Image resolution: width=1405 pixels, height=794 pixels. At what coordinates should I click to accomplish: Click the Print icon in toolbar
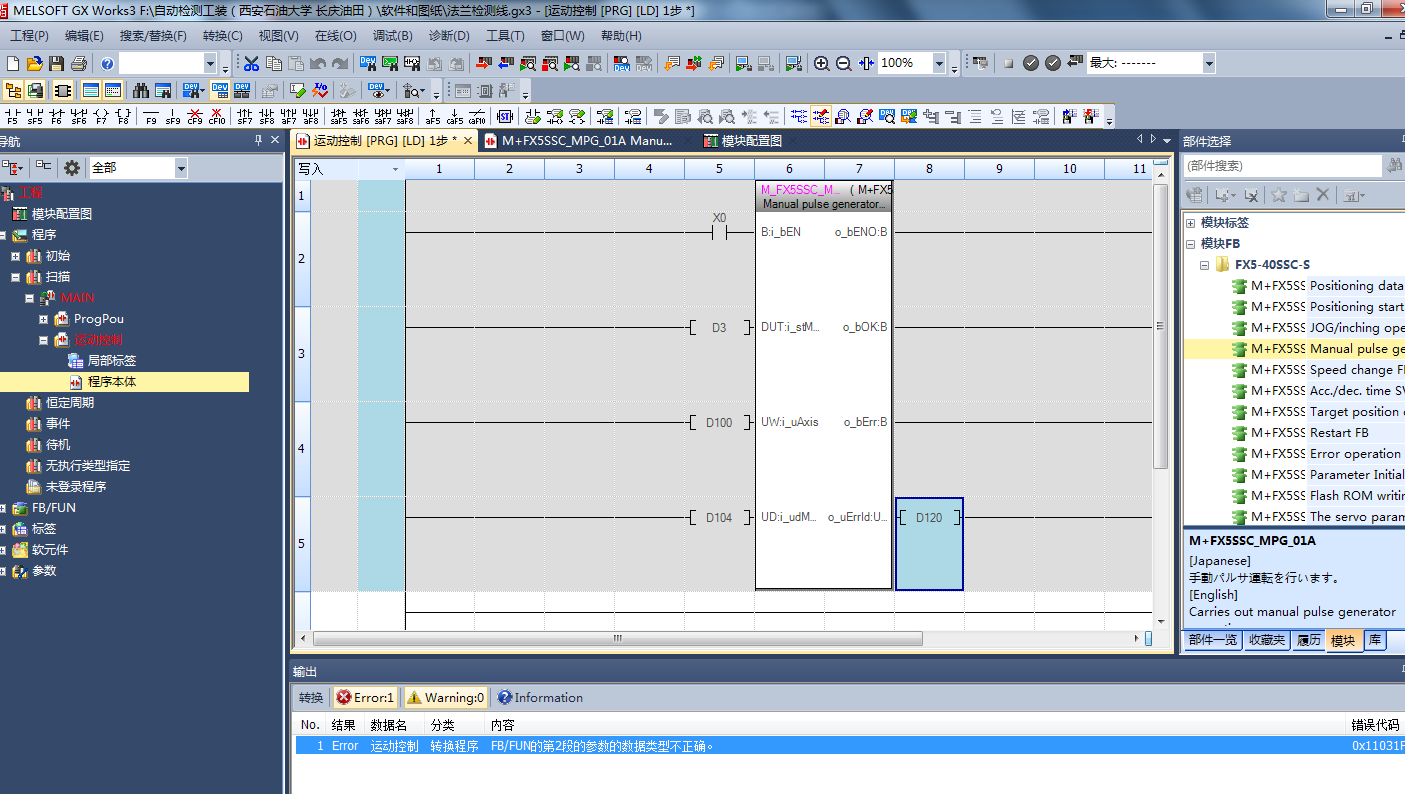[x=79, y=63]
